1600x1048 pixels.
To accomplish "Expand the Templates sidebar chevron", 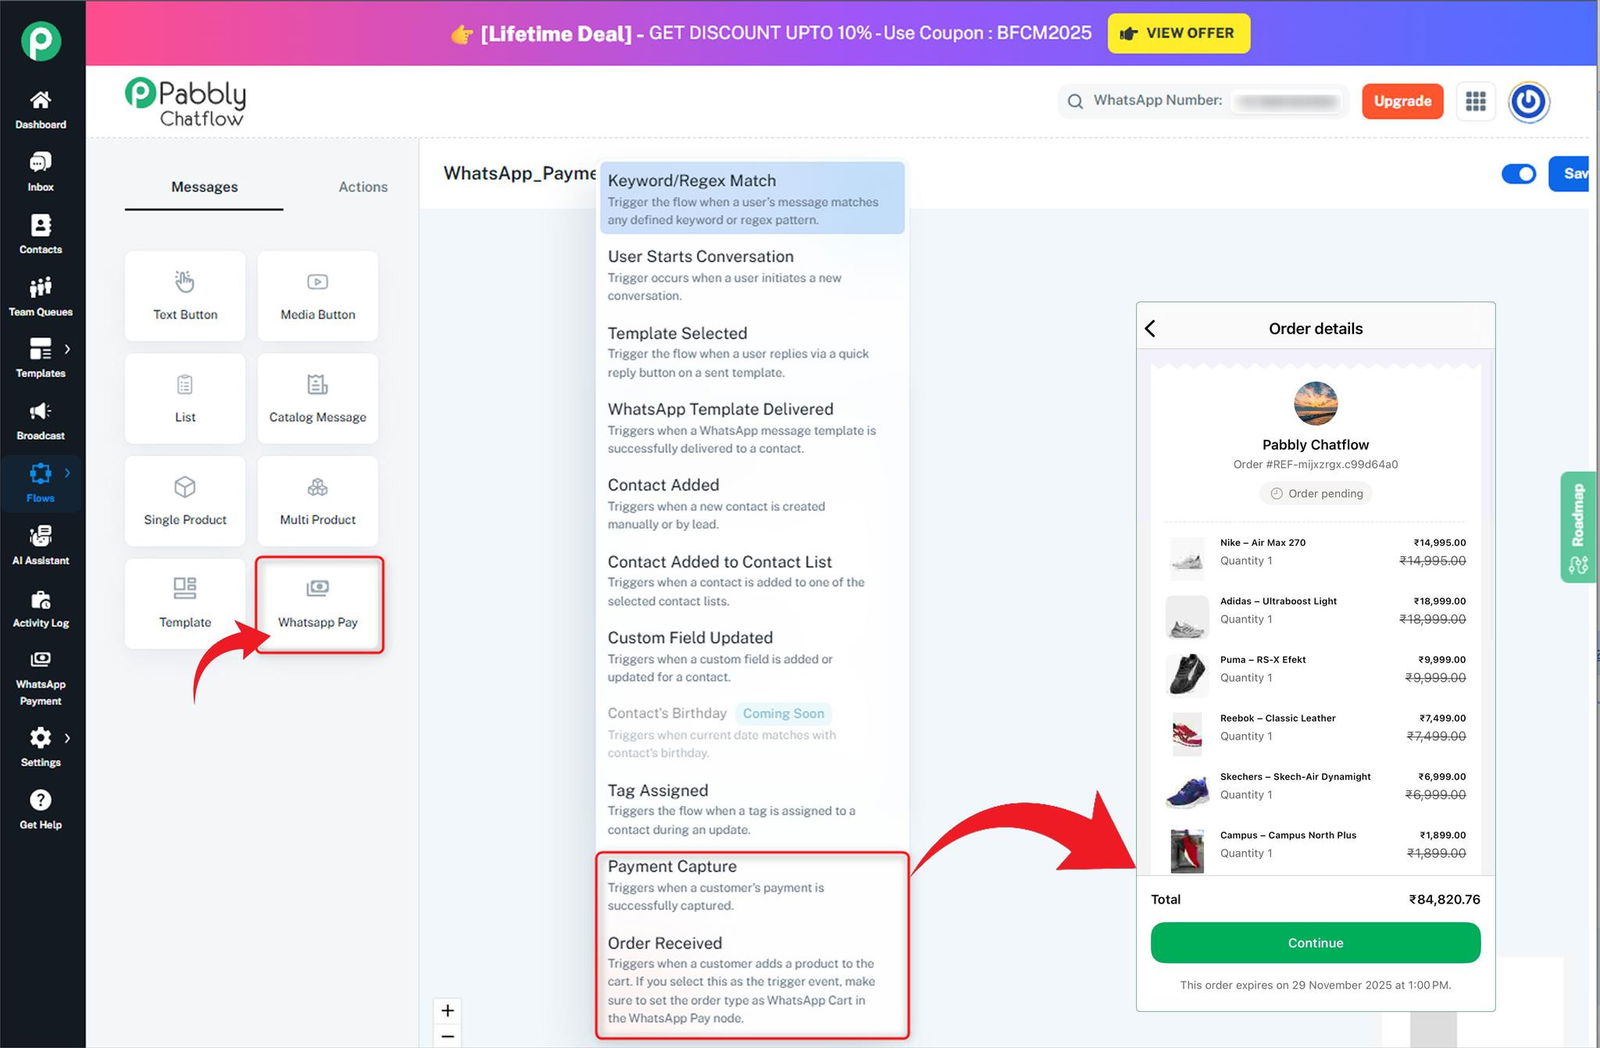I will click(x=67, y=349).
